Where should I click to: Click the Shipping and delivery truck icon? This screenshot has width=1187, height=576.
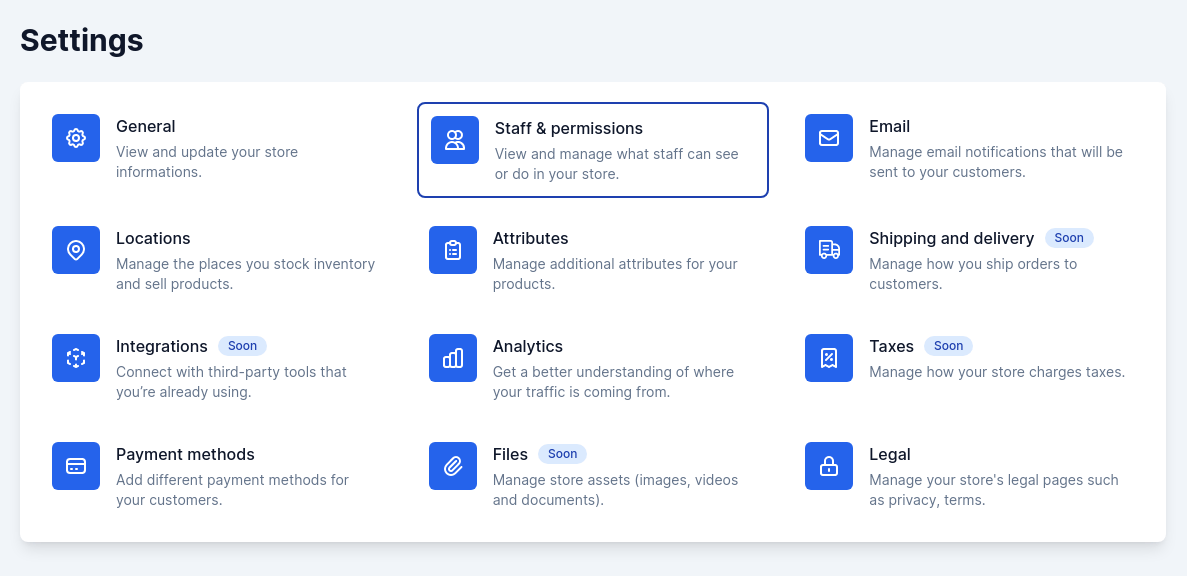click(x=829, y=250)
